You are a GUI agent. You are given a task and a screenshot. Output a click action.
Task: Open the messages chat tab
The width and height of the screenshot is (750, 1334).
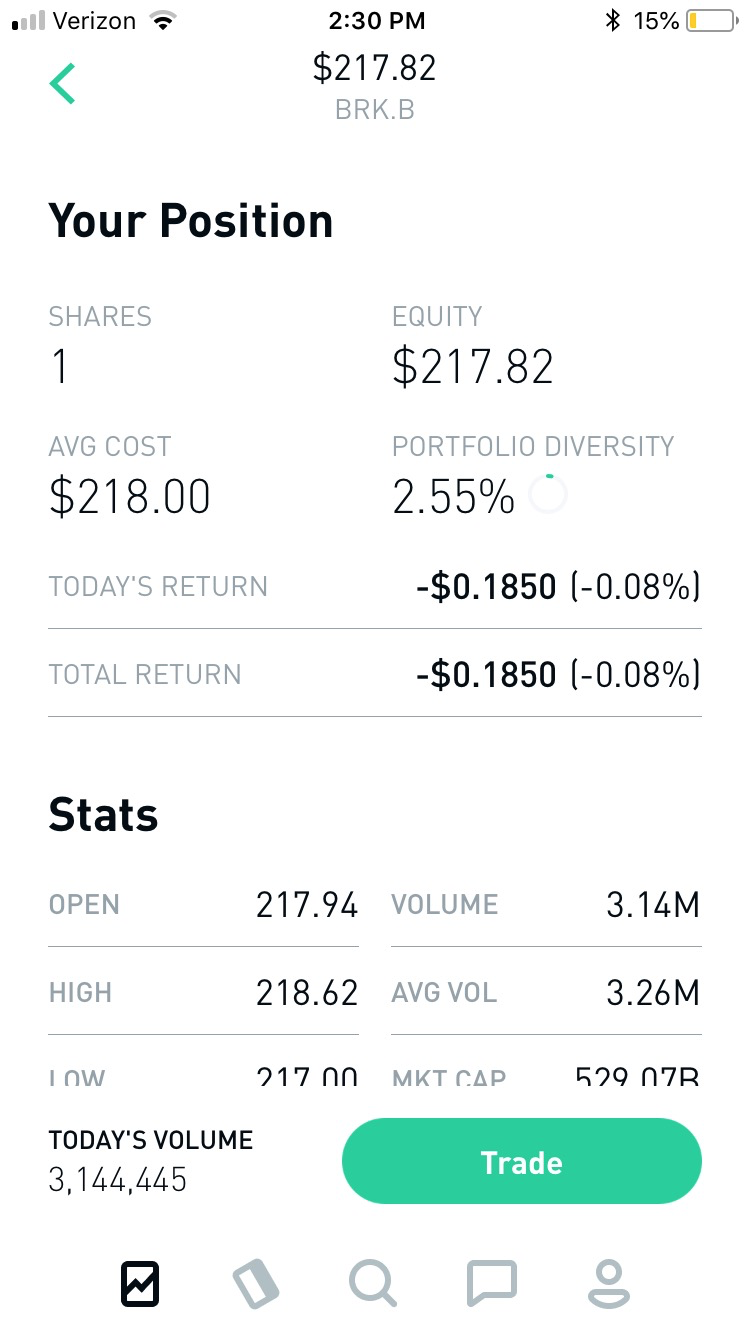492,1283
